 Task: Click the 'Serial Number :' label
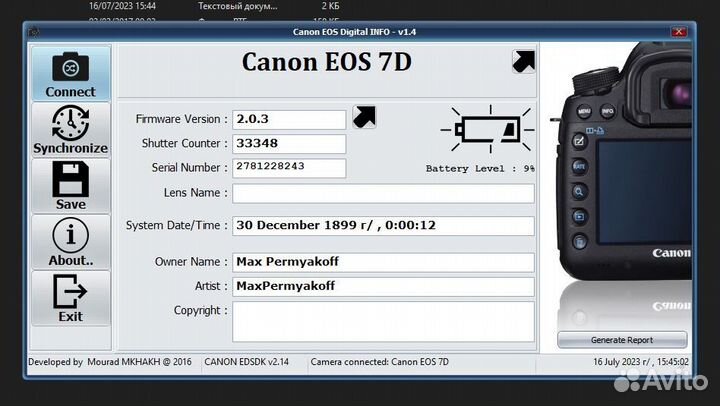click(x=190, y=168)
